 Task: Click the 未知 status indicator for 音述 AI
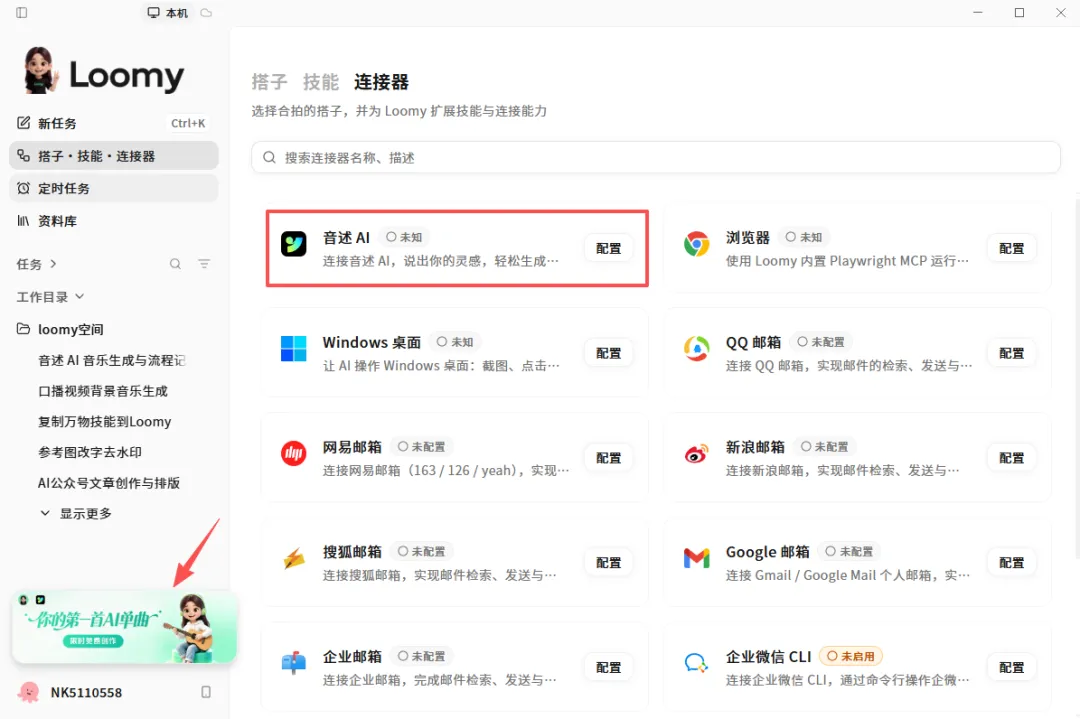pyautogui.click(x=404, y=237)
